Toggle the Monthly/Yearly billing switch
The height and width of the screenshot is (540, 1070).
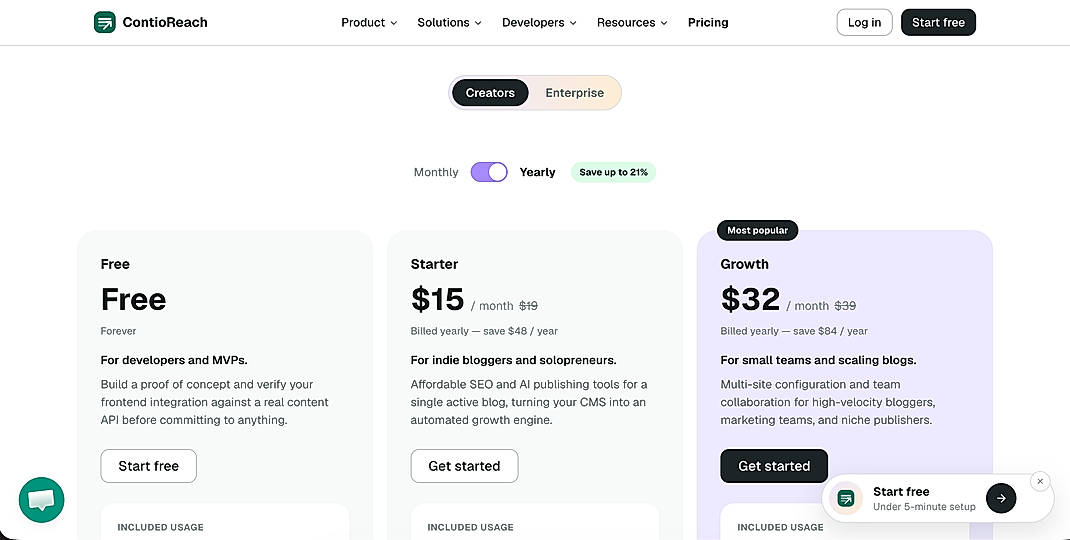489,172
